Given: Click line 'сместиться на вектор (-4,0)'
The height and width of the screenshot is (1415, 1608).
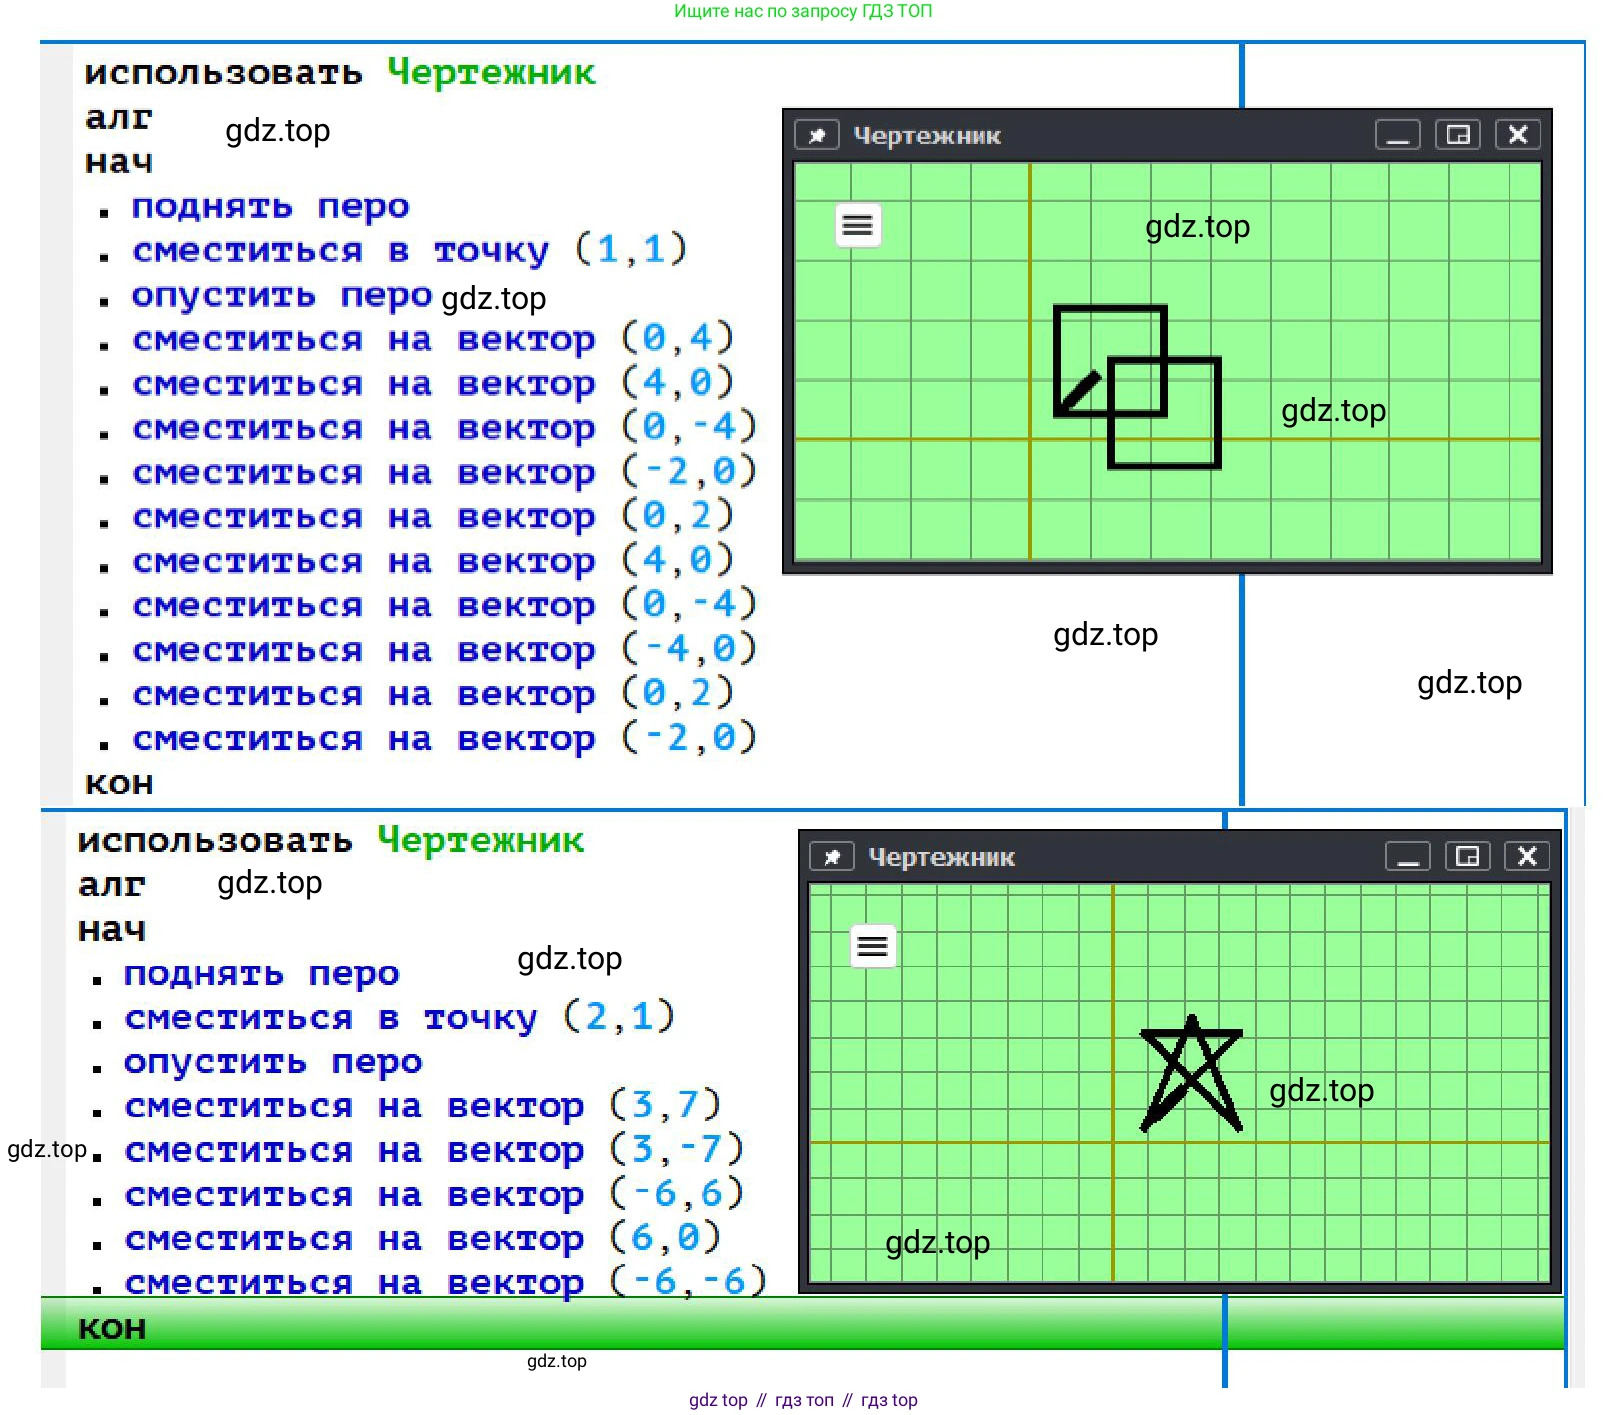Looking at the screenshot, I should [444, 650].
